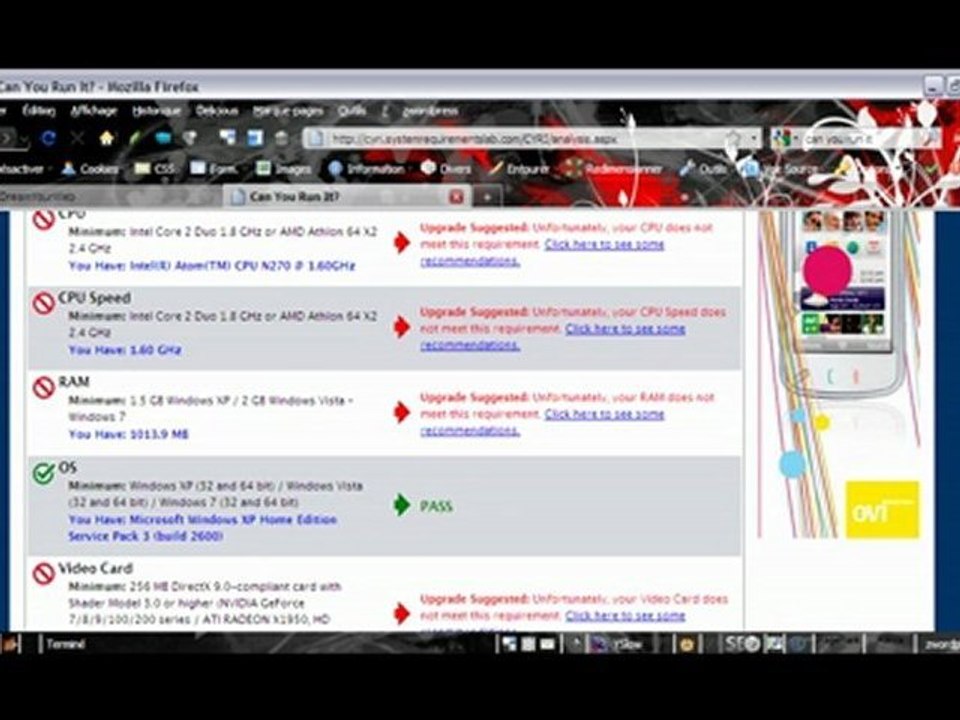The width and height of the screenshot is (960, 720).
Task: Open the address bar history dropdown arrow
Action: (754, 139)
